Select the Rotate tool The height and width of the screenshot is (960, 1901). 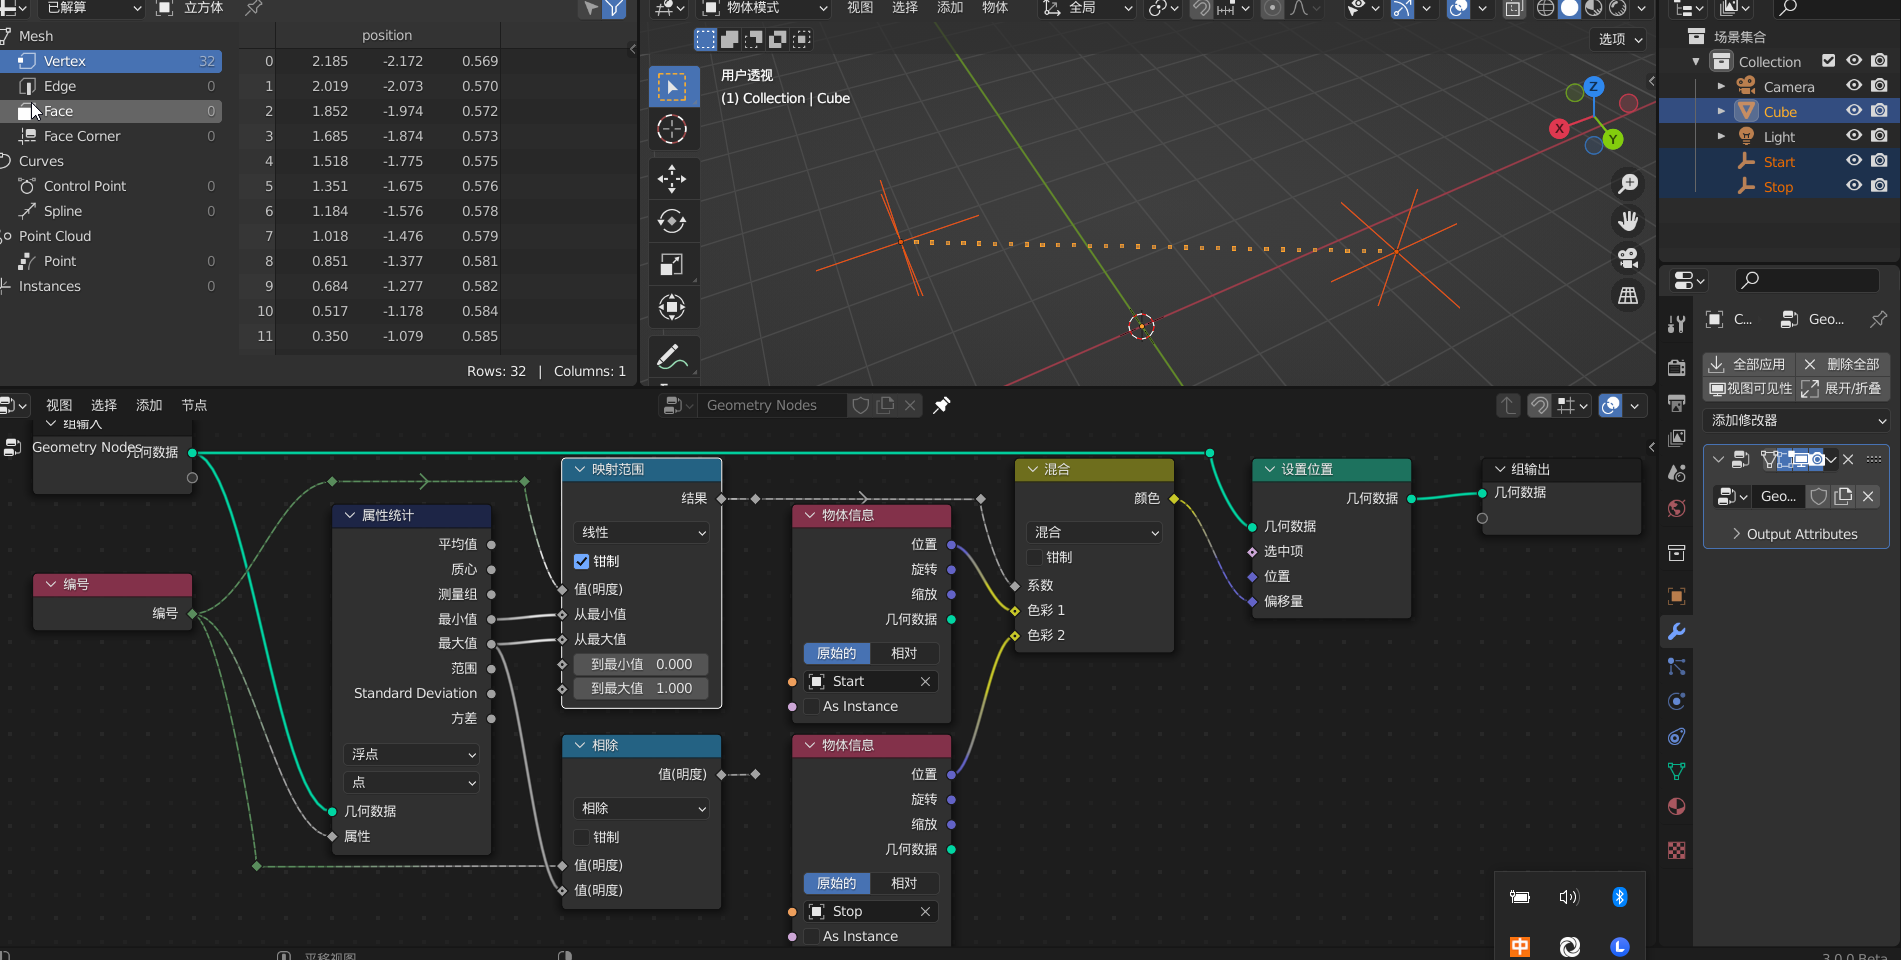(672, 221)
